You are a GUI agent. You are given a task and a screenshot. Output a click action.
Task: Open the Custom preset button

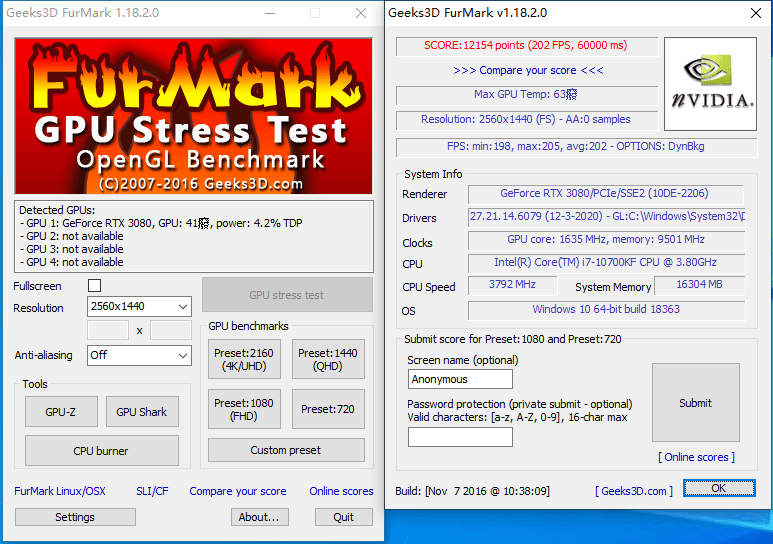click(286, 450)
